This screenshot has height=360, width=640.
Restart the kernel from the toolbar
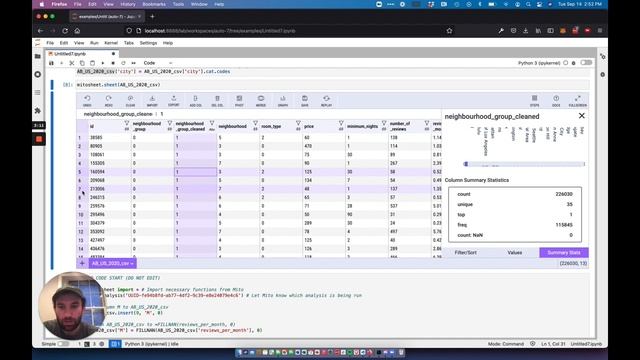click(x=123, y=63)
